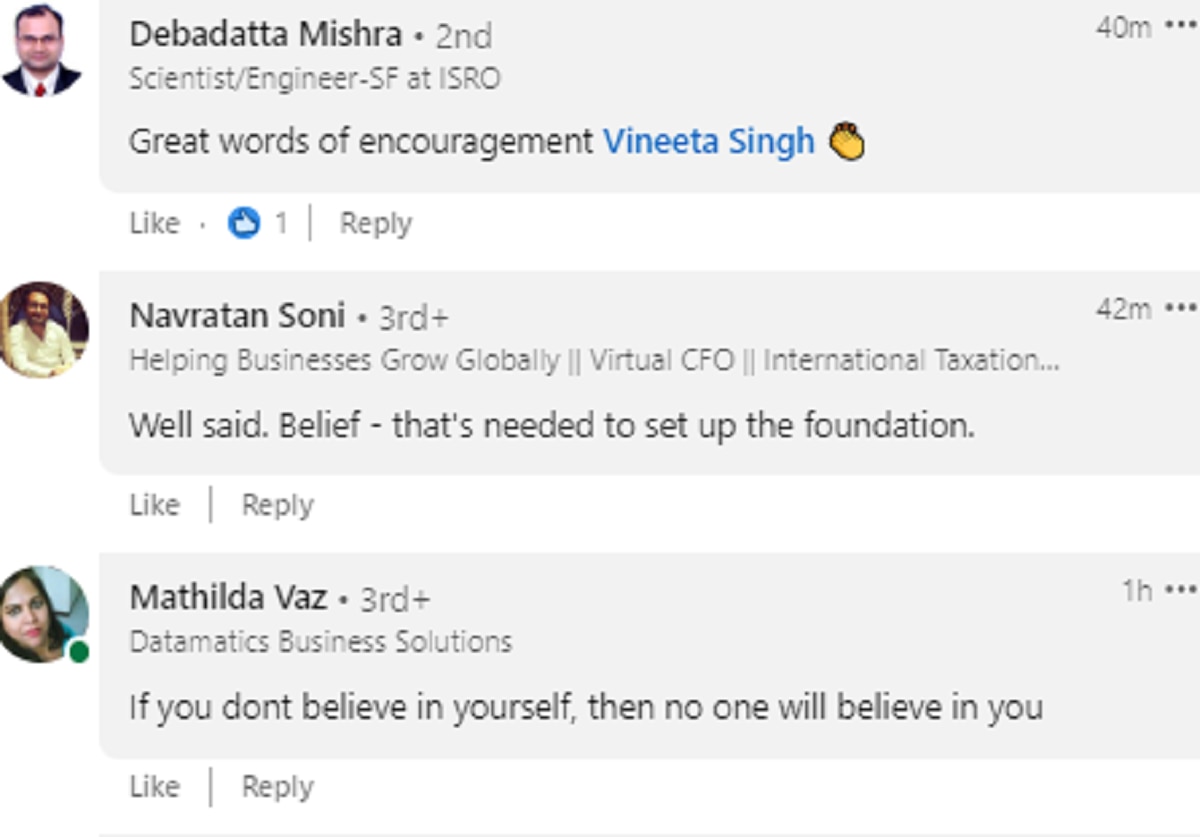Like Navratan Soni's comment

click(154, 505)
